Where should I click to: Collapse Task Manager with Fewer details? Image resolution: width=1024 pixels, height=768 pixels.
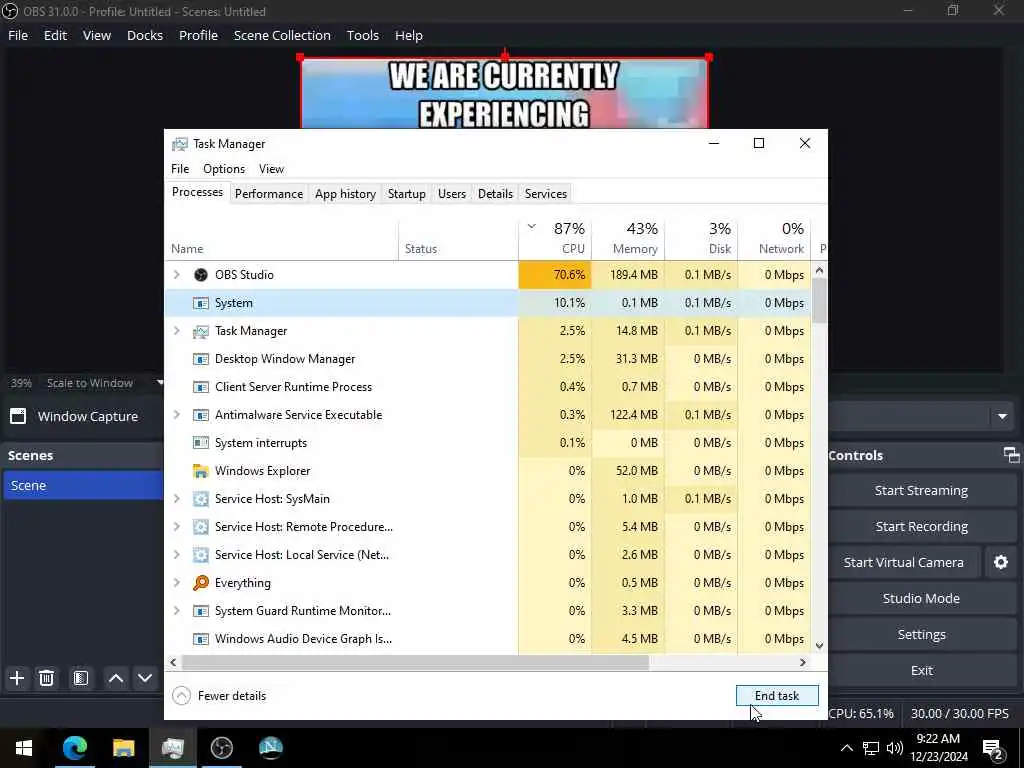point(219,696)
